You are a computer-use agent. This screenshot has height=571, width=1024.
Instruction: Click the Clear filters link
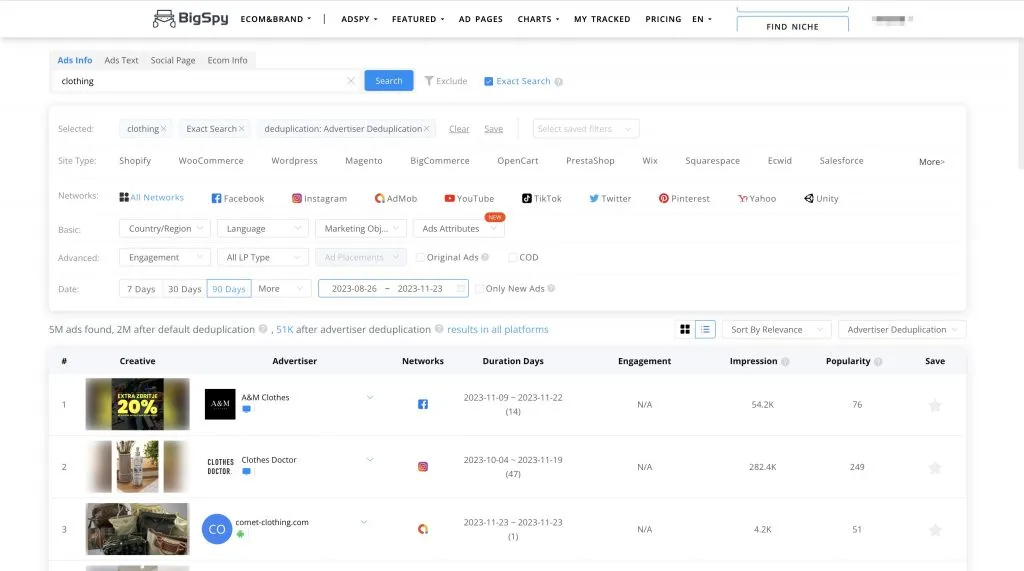[459, 129]
